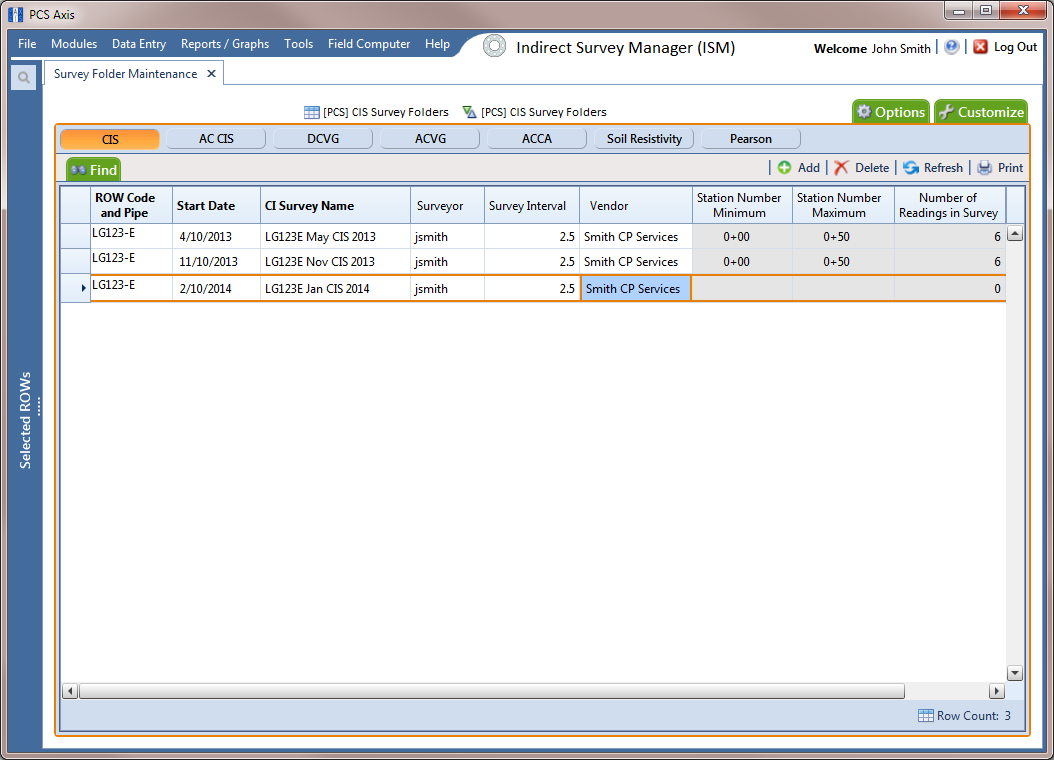Click the grid vertical scroll up arrow
Screen dimensions: 1054x760
point(1015,233)
